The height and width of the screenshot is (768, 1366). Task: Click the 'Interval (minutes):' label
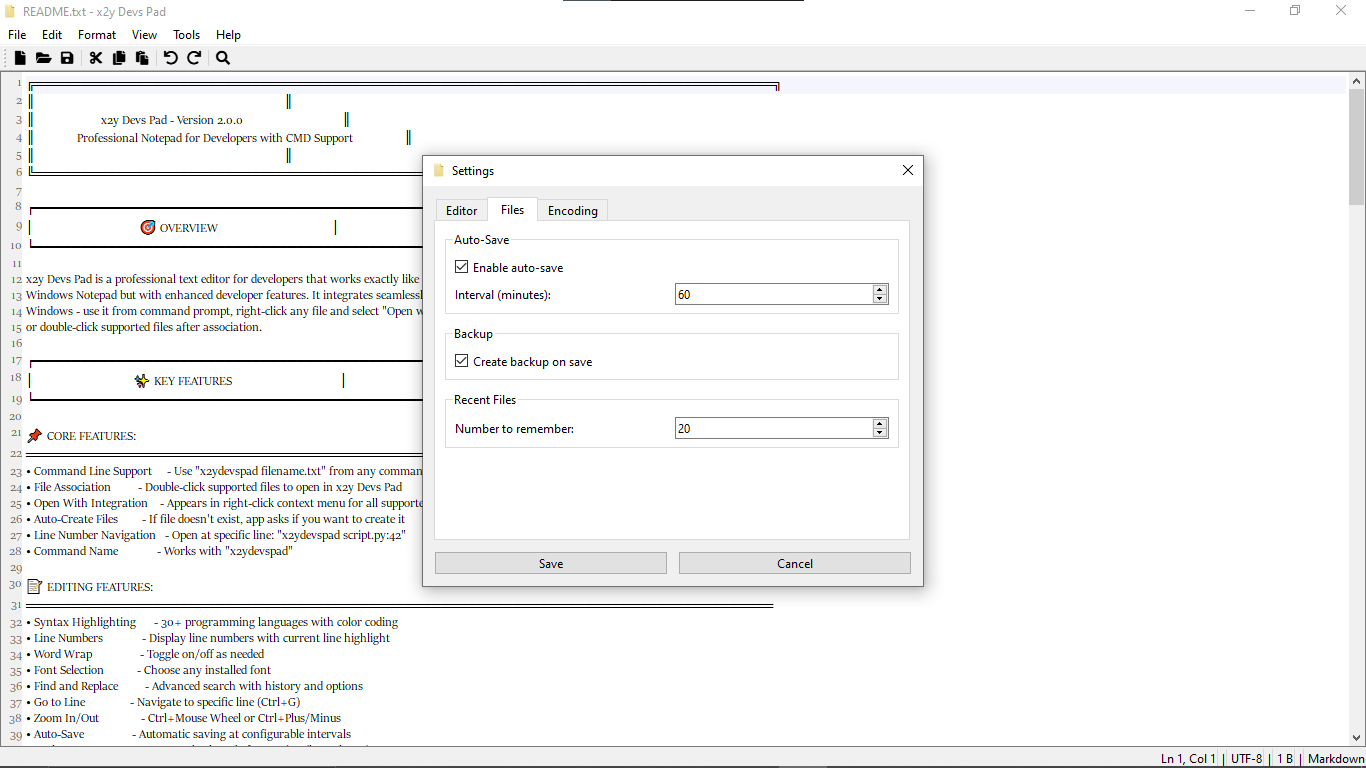pos(503,295)
